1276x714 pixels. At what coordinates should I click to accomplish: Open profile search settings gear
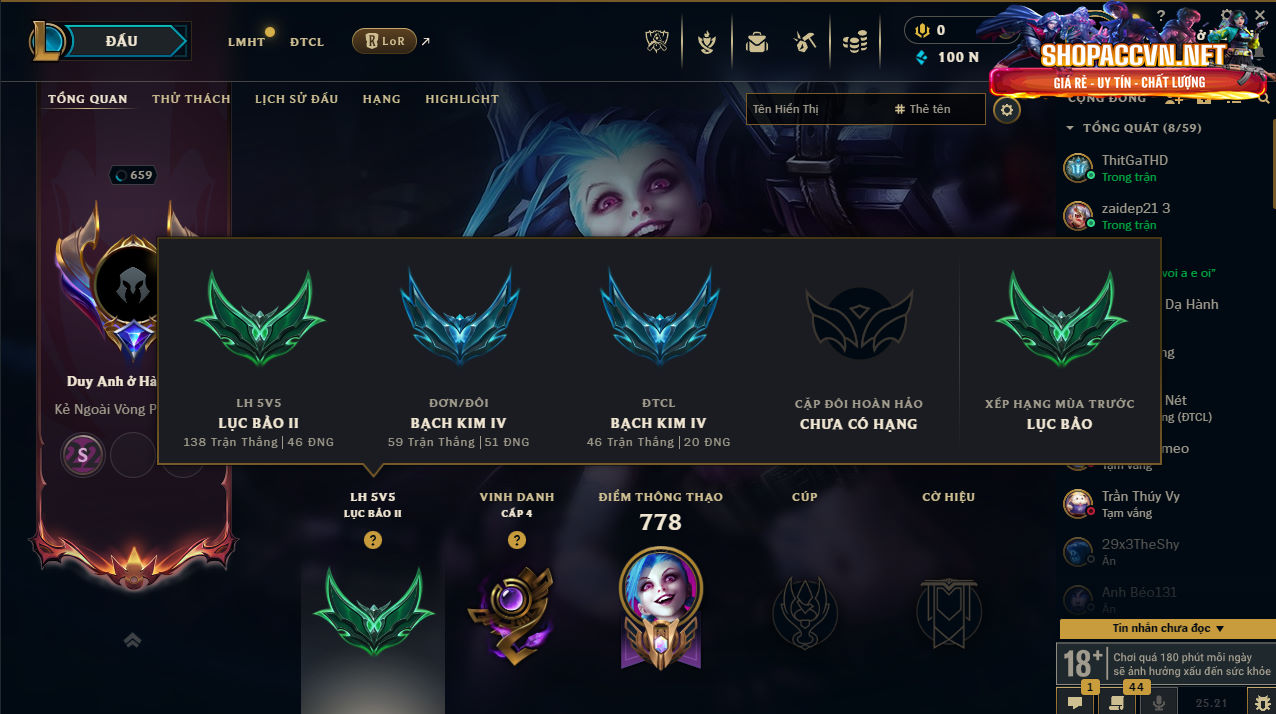(x=1007, y=109)
